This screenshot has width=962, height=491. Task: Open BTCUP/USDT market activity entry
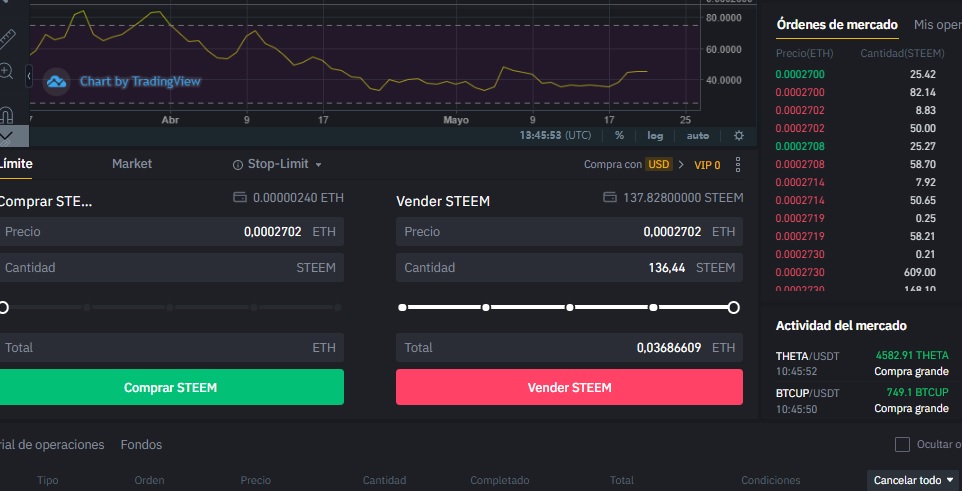tap(862, 400)
